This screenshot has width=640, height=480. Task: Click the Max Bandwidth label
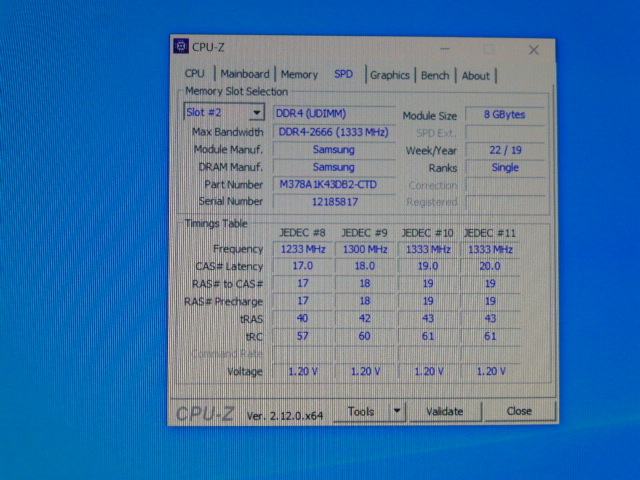pos(227,132)
